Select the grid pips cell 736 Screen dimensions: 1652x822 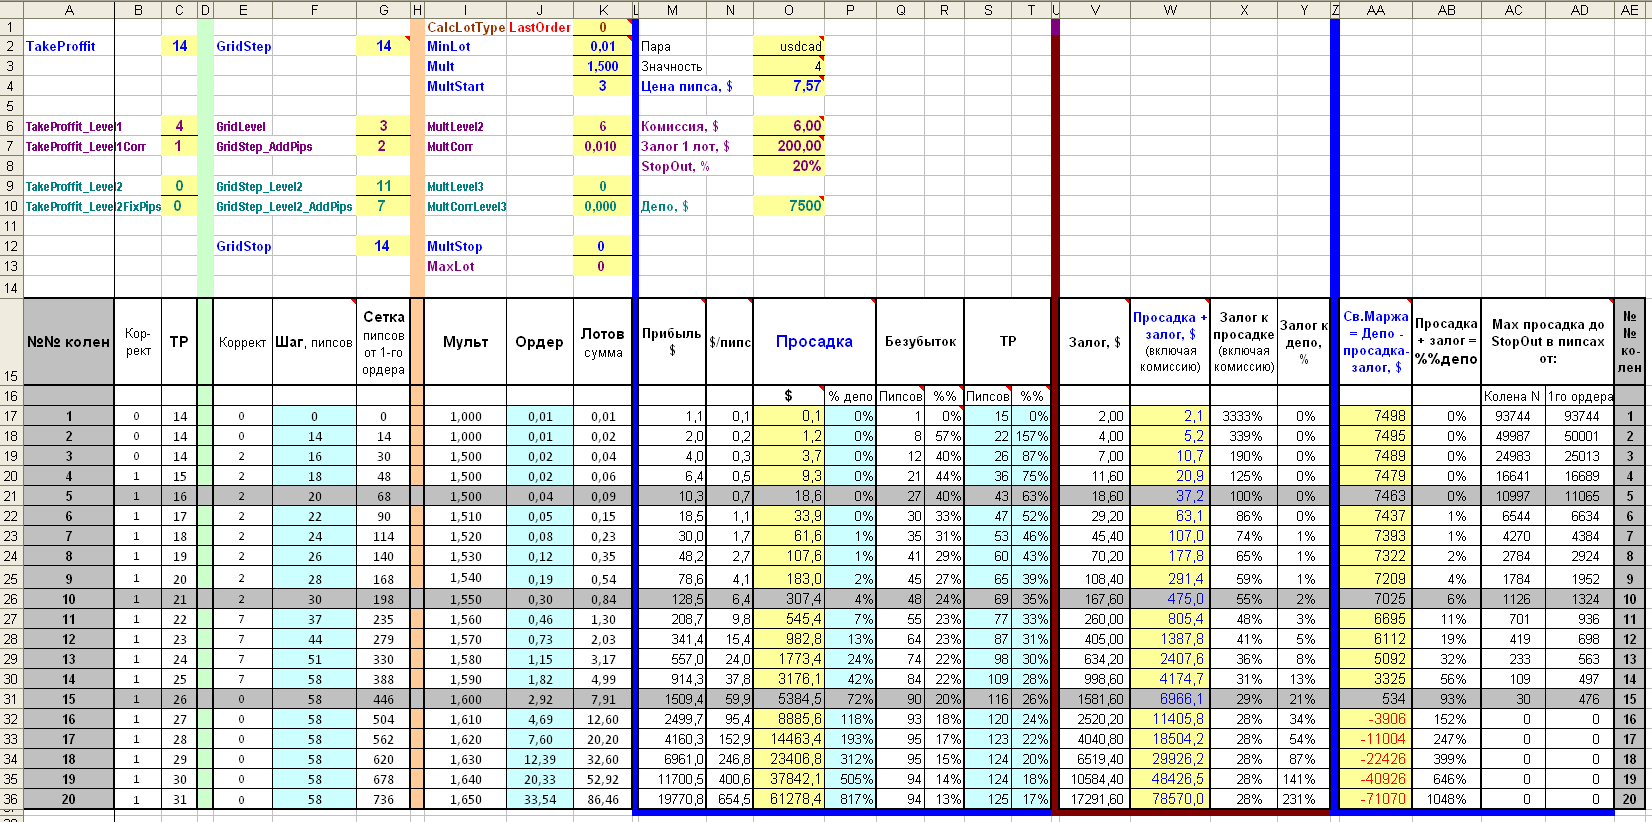tap(384, 799)
